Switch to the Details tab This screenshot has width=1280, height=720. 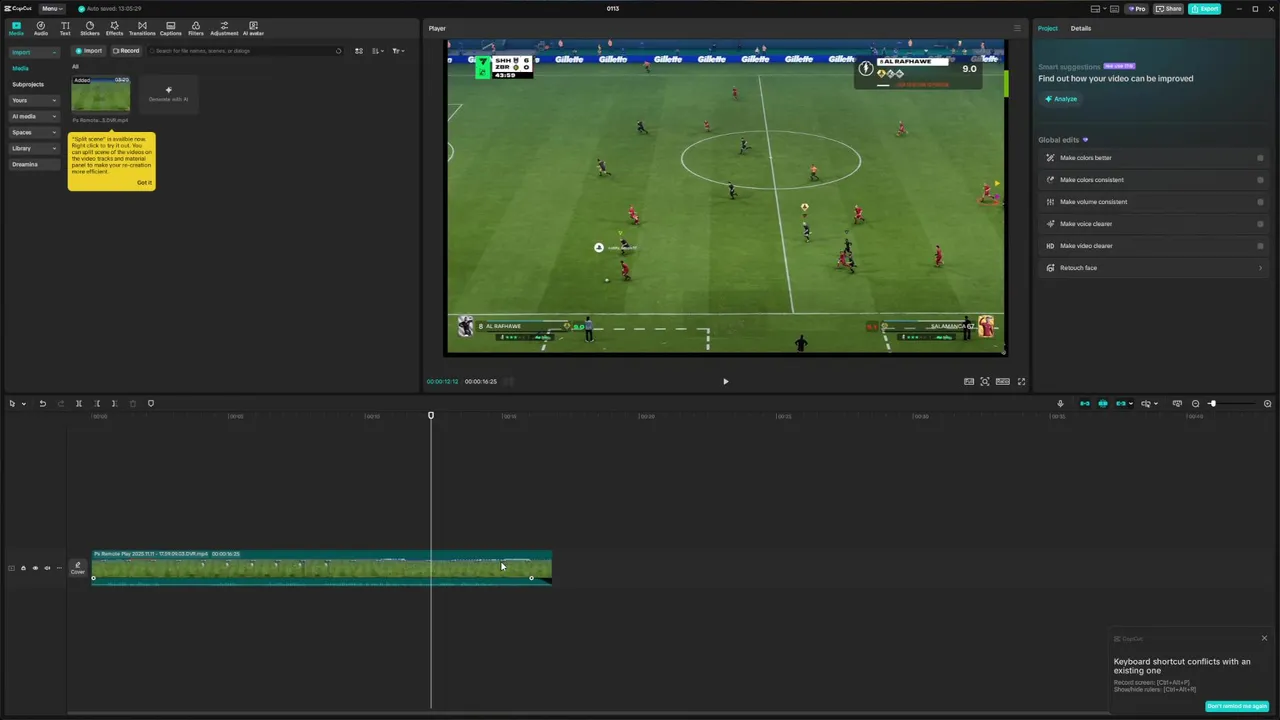[x=1081, y=28]
